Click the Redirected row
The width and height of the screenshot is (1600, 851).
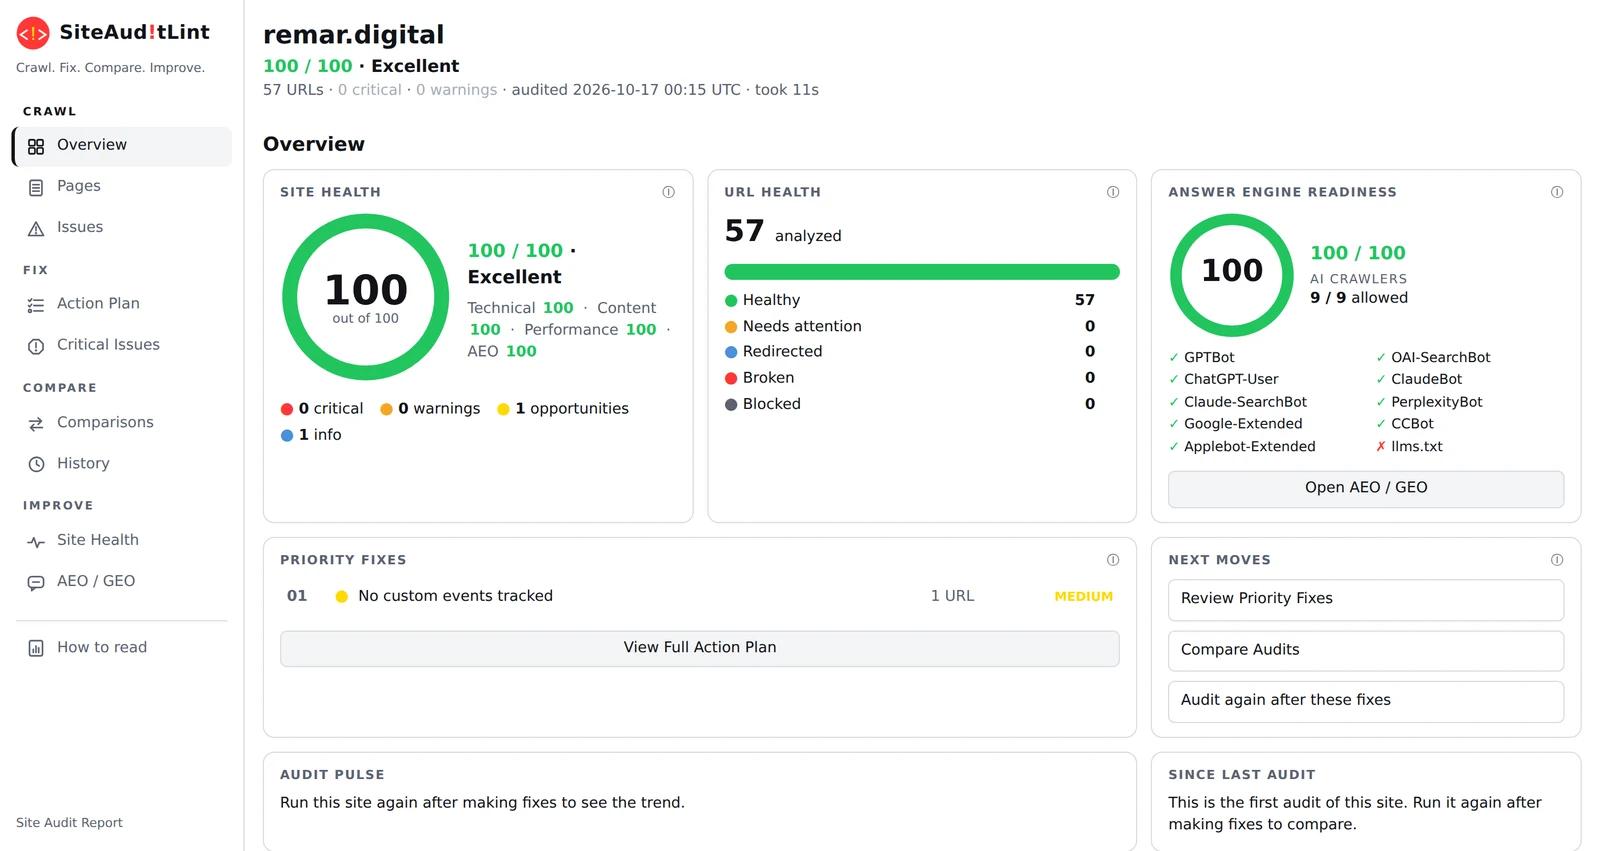pyautogui.click(x=910, y=352)
